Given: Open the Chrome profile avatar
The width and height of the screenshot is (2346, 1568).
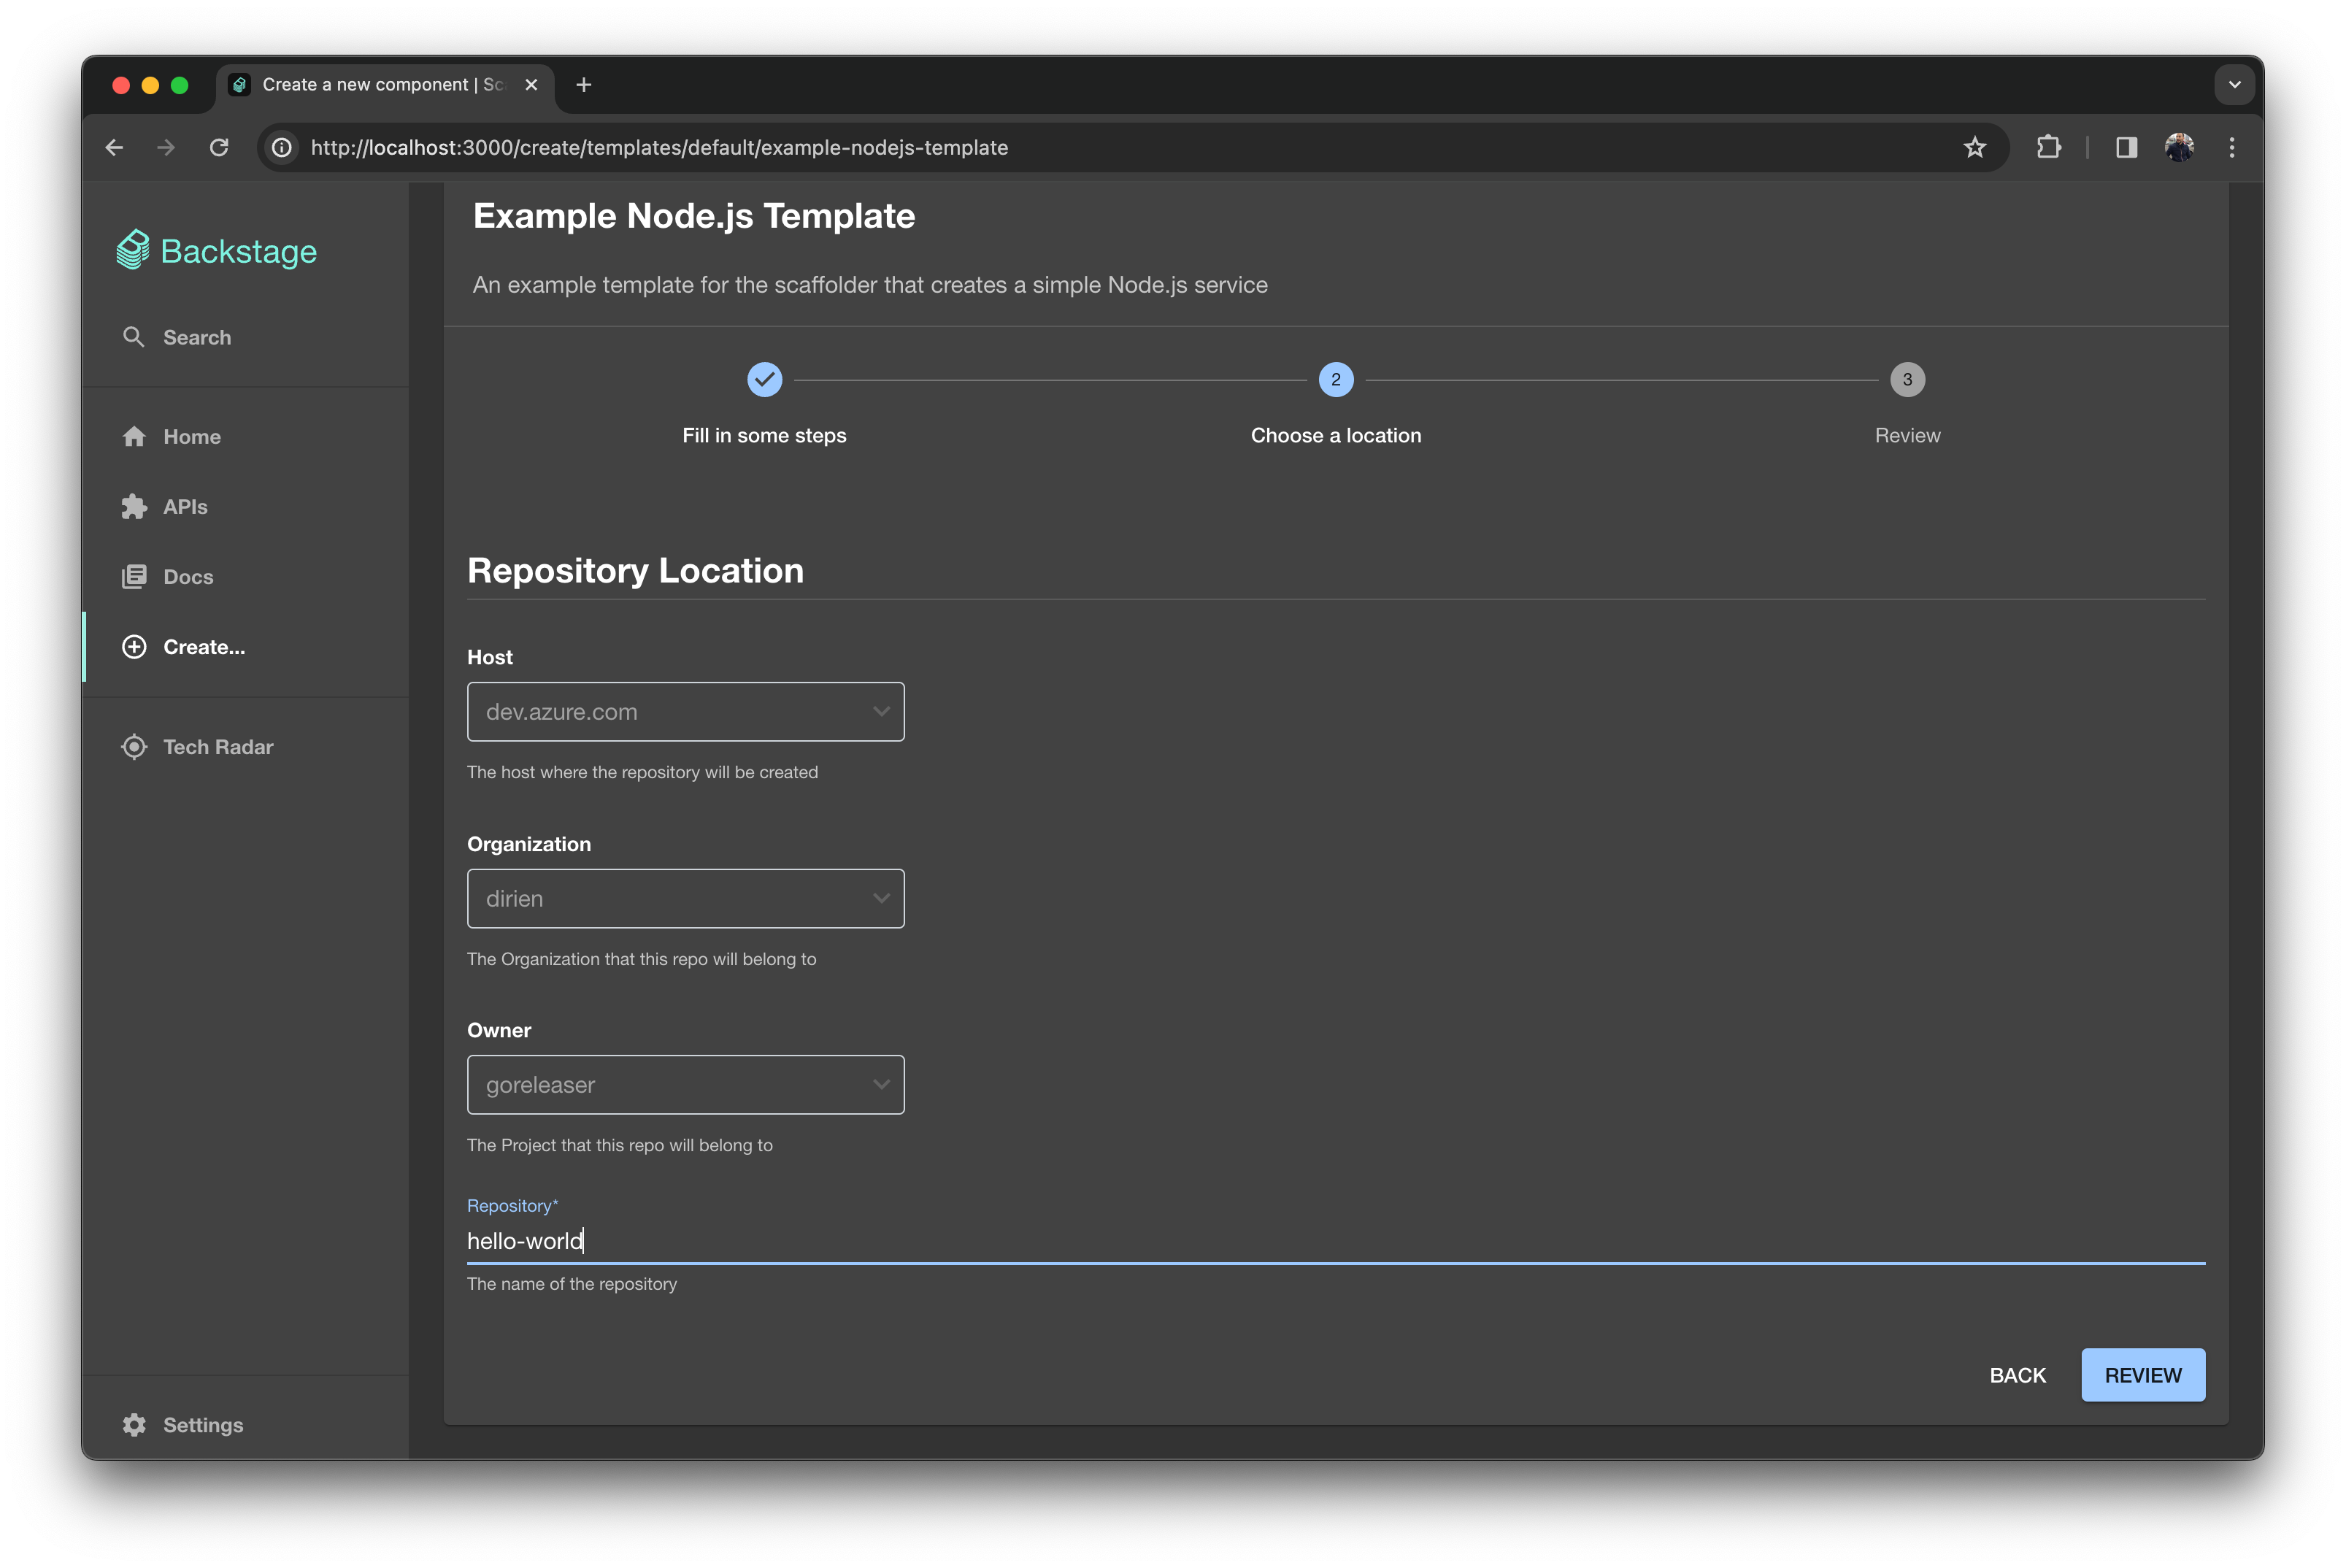Looking at the screenshot, I should coord(2179,148).
